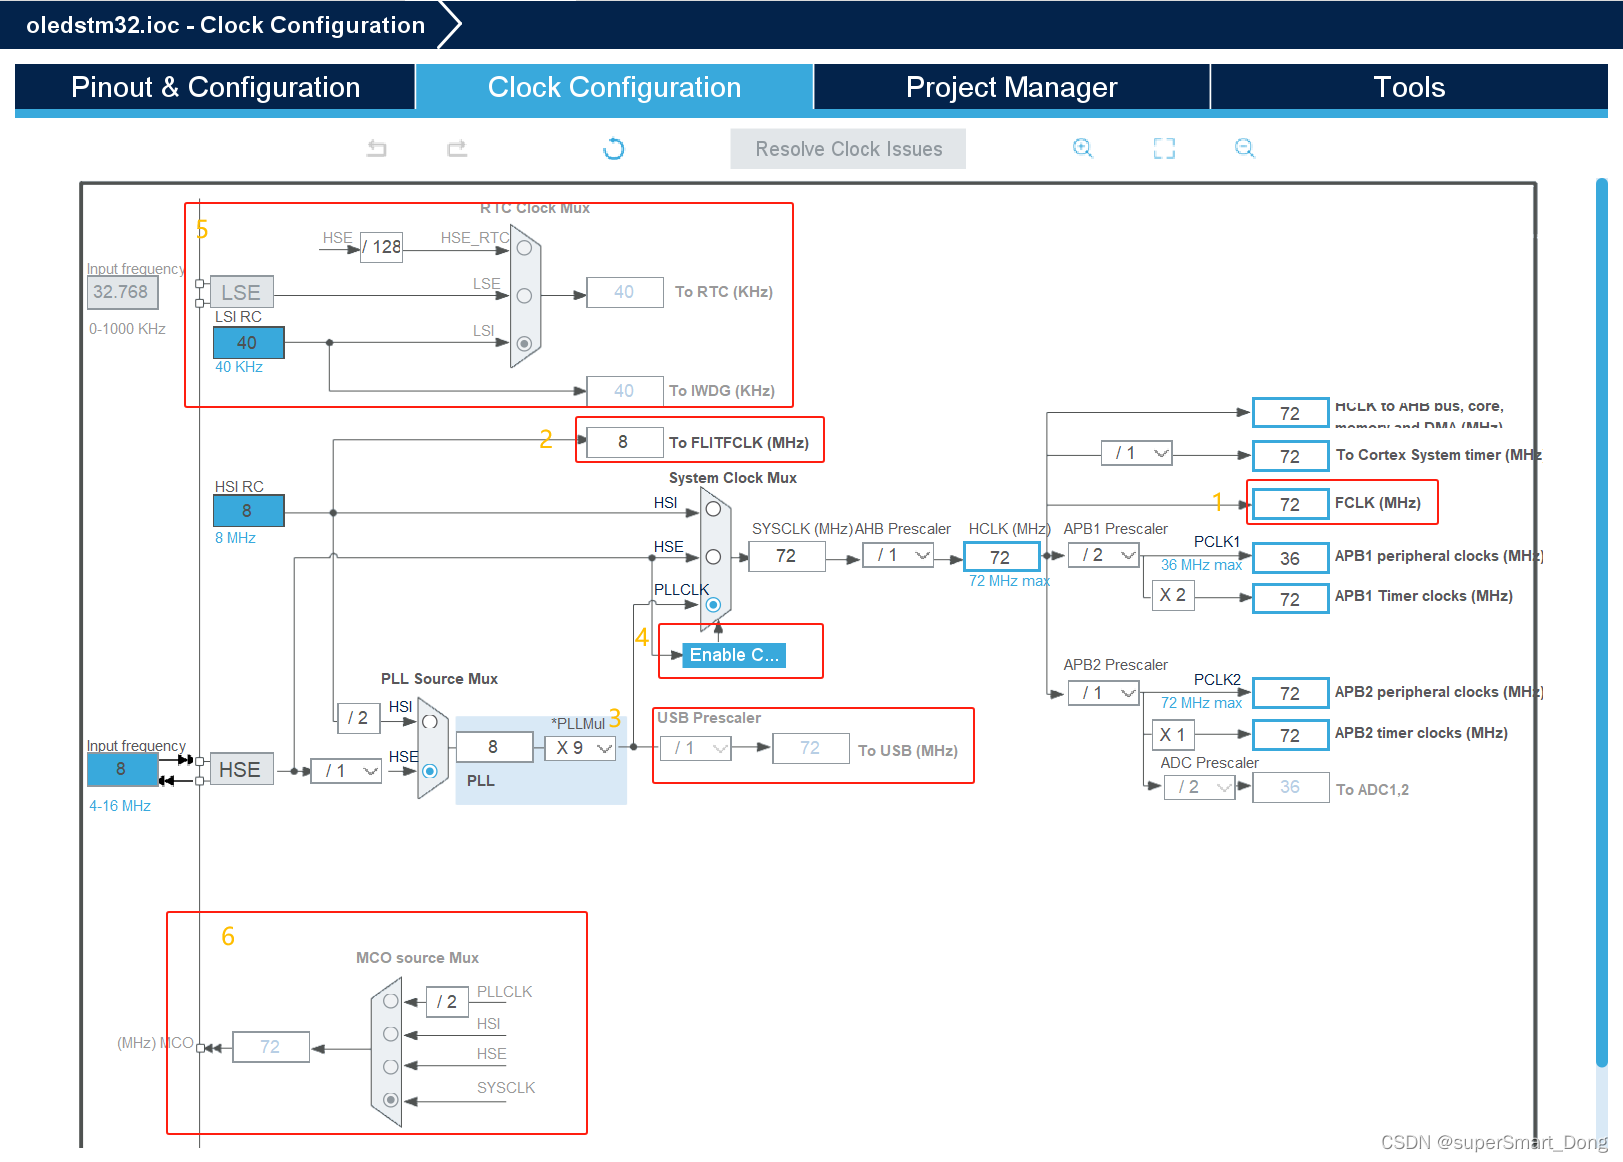Click HCLK (MHz) 72 input field

[1001, 557]
